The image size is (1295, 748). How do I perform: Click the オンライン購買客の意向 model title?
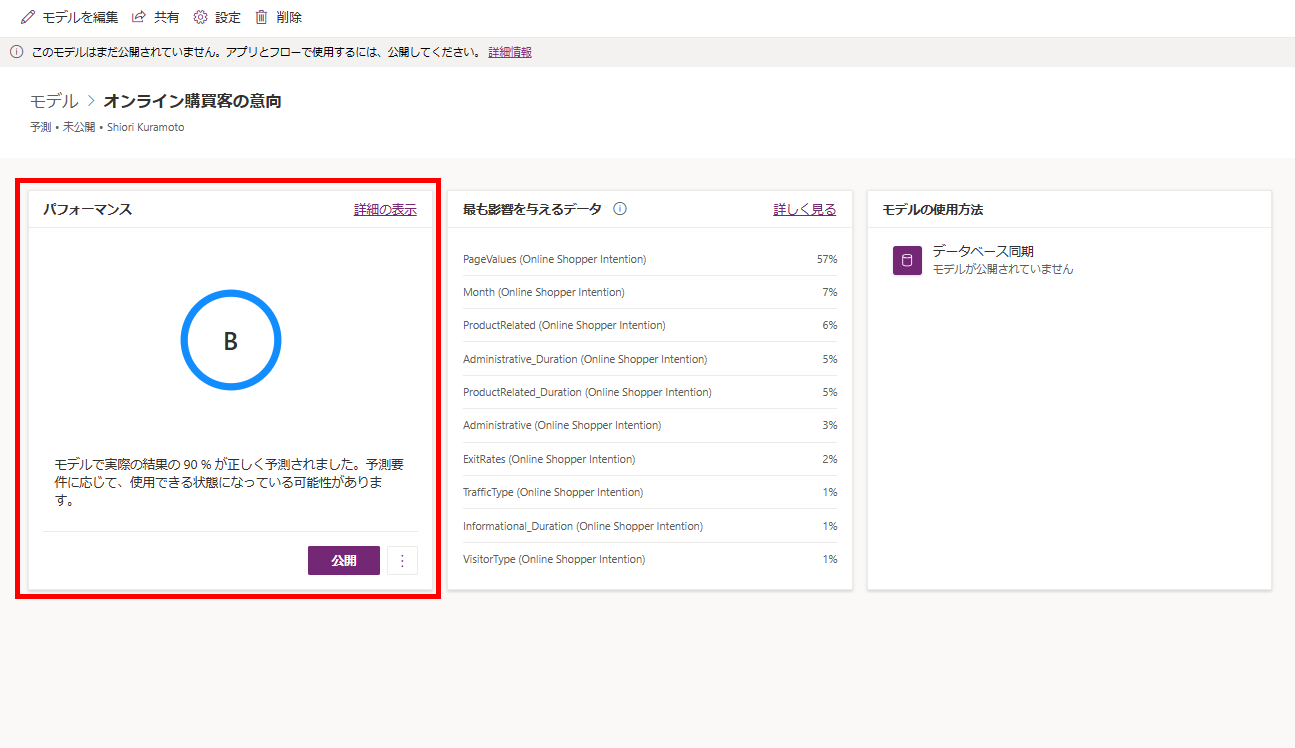192,101
